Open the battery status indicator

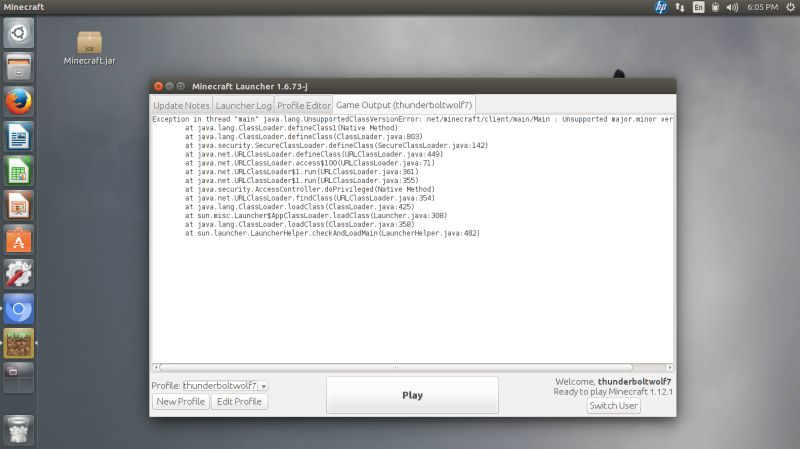(x=715, y=7)
